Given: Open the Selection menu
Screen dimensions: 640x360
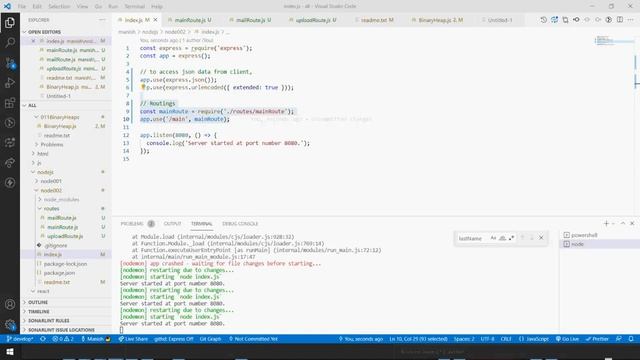Looking at the screenshot, I should click(x=59, y=7).
